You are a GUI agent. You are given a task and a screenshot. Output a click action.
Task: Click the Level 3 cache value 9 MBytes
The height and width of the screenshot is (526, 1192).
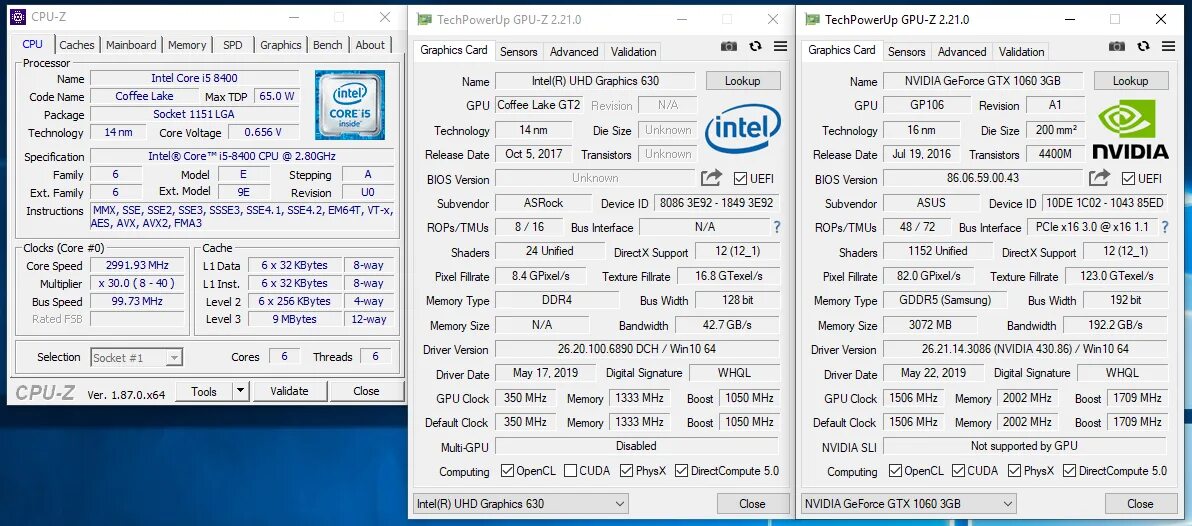pyautogui.click(x=294, y=319)
